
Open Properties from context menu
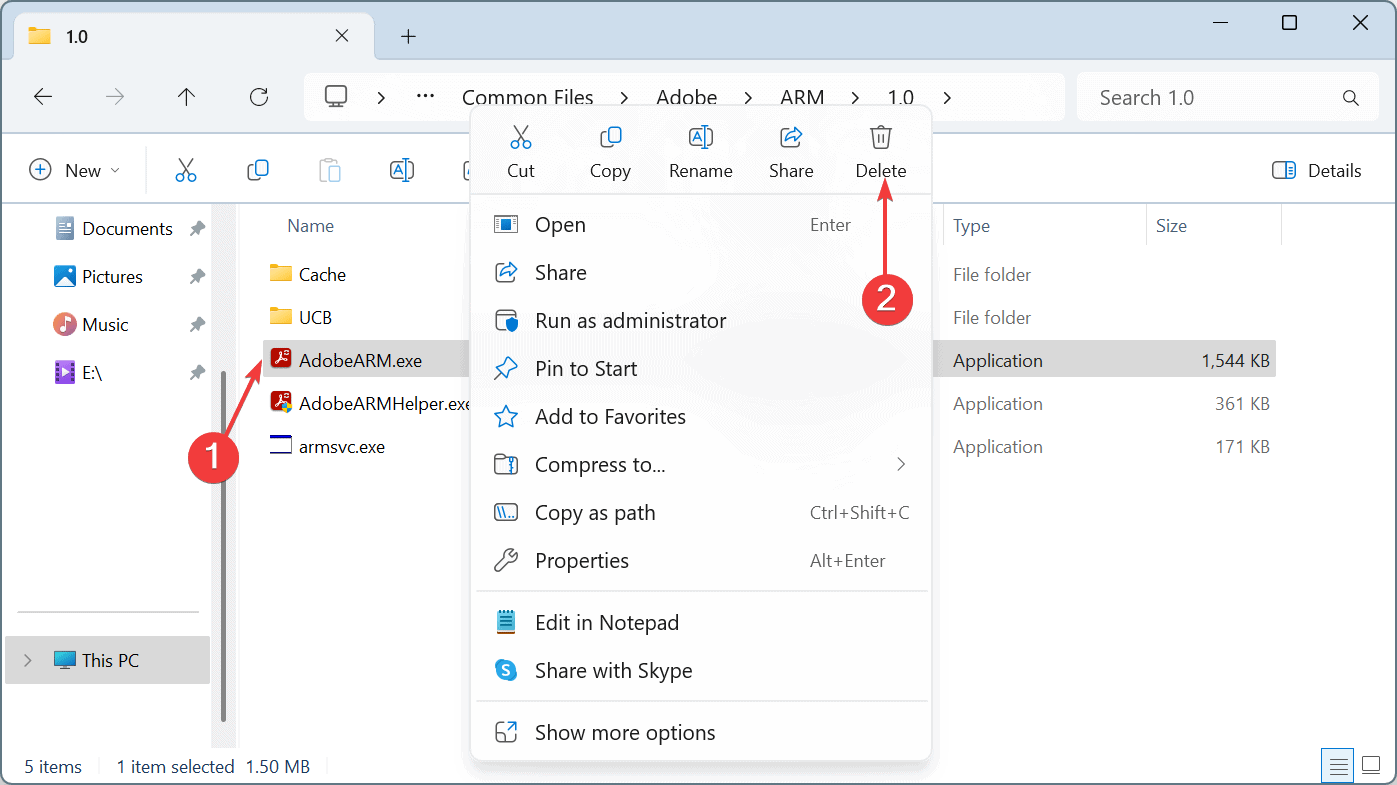click(x=701, y=561)
